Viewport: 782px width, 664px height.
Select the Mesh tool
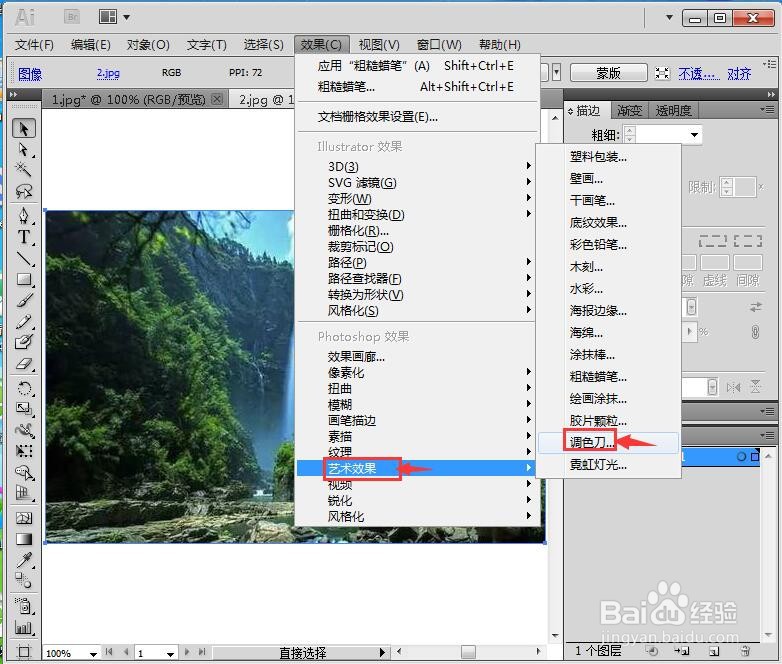coord(23,518)
